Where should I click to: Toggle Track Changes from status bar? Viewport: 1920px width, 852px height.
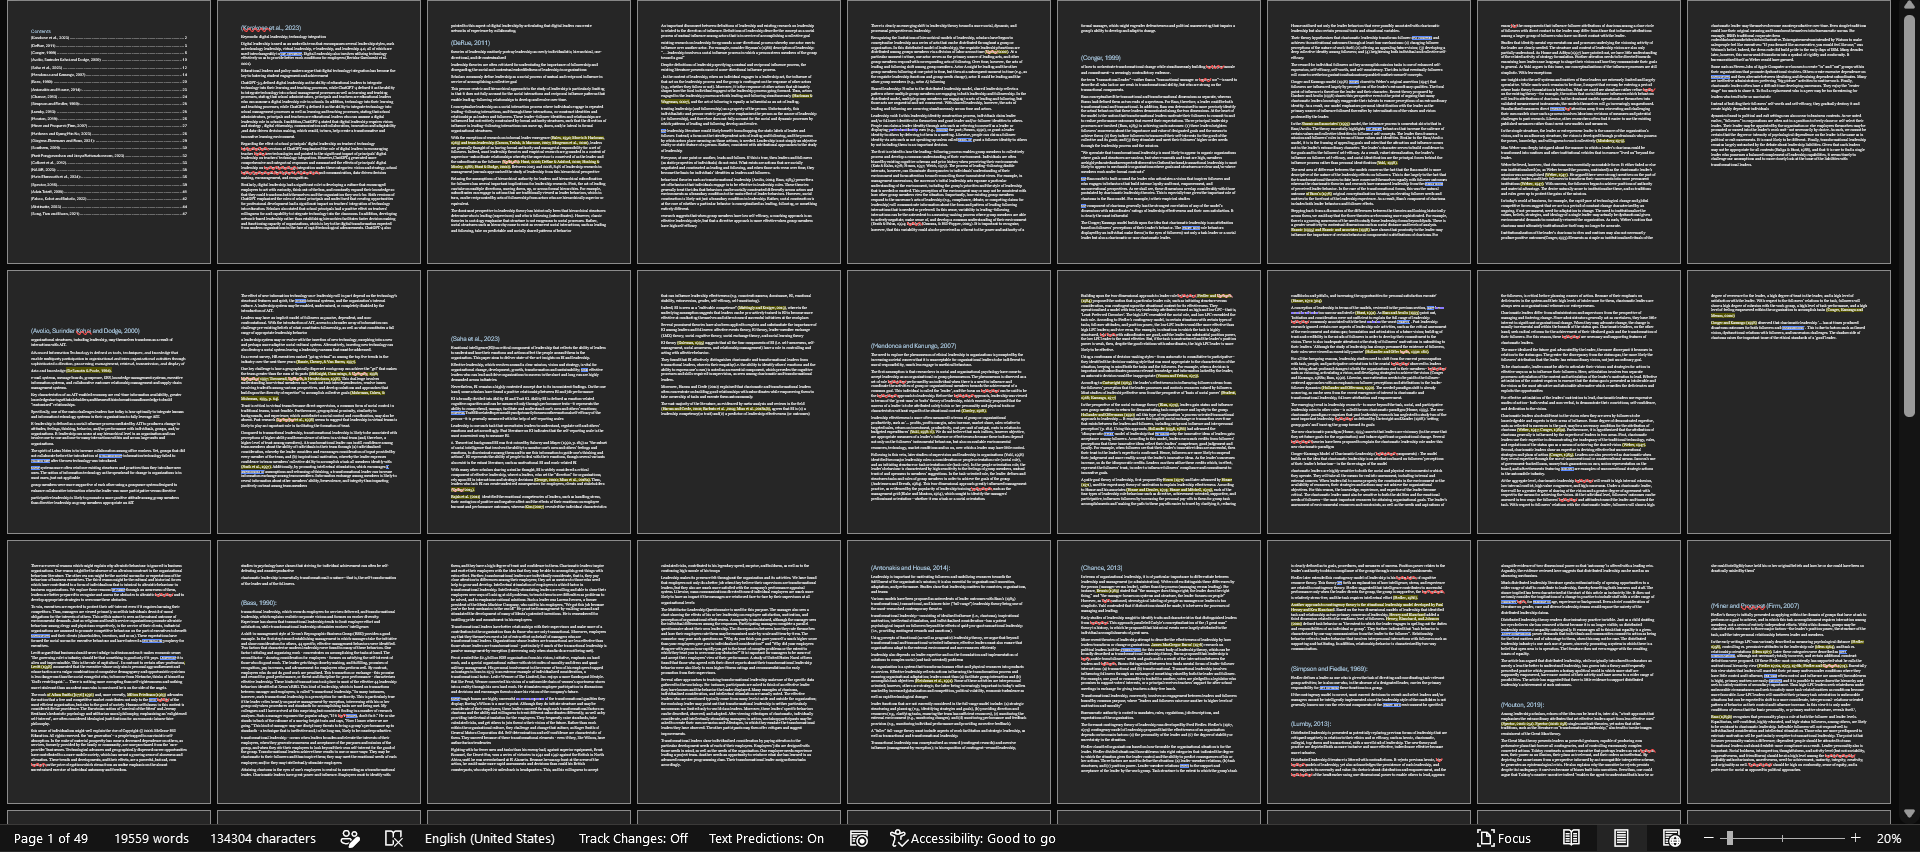point(633,838)
